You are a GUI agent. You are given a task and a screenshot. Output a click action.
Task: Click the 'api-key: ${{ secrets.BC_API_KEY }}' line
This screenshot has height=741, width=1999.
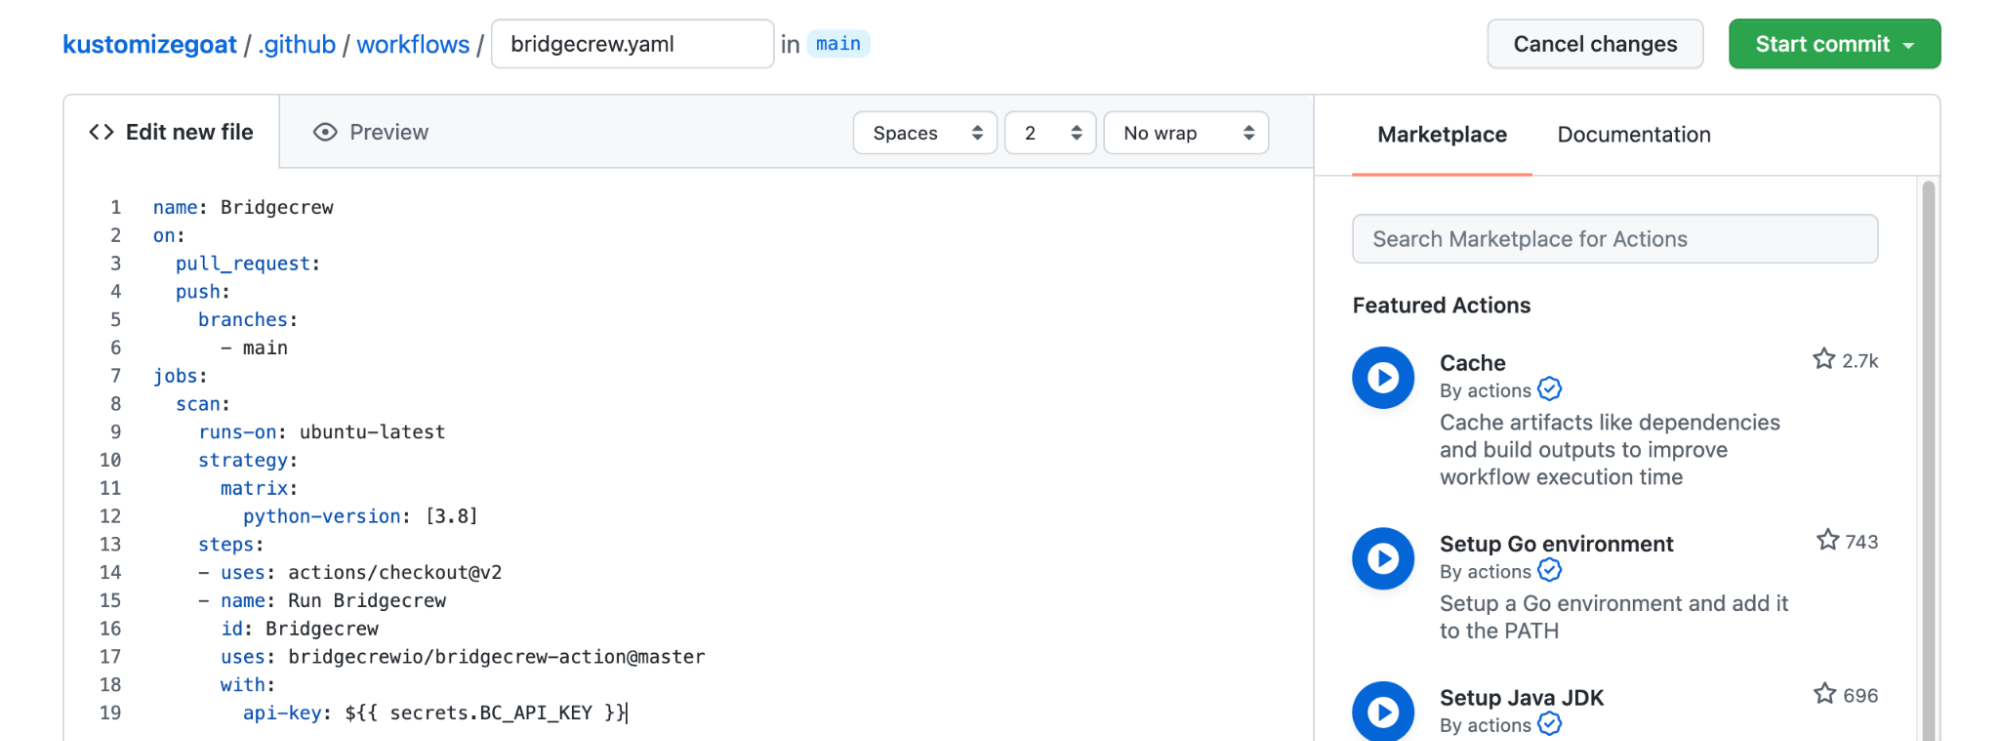435,713
